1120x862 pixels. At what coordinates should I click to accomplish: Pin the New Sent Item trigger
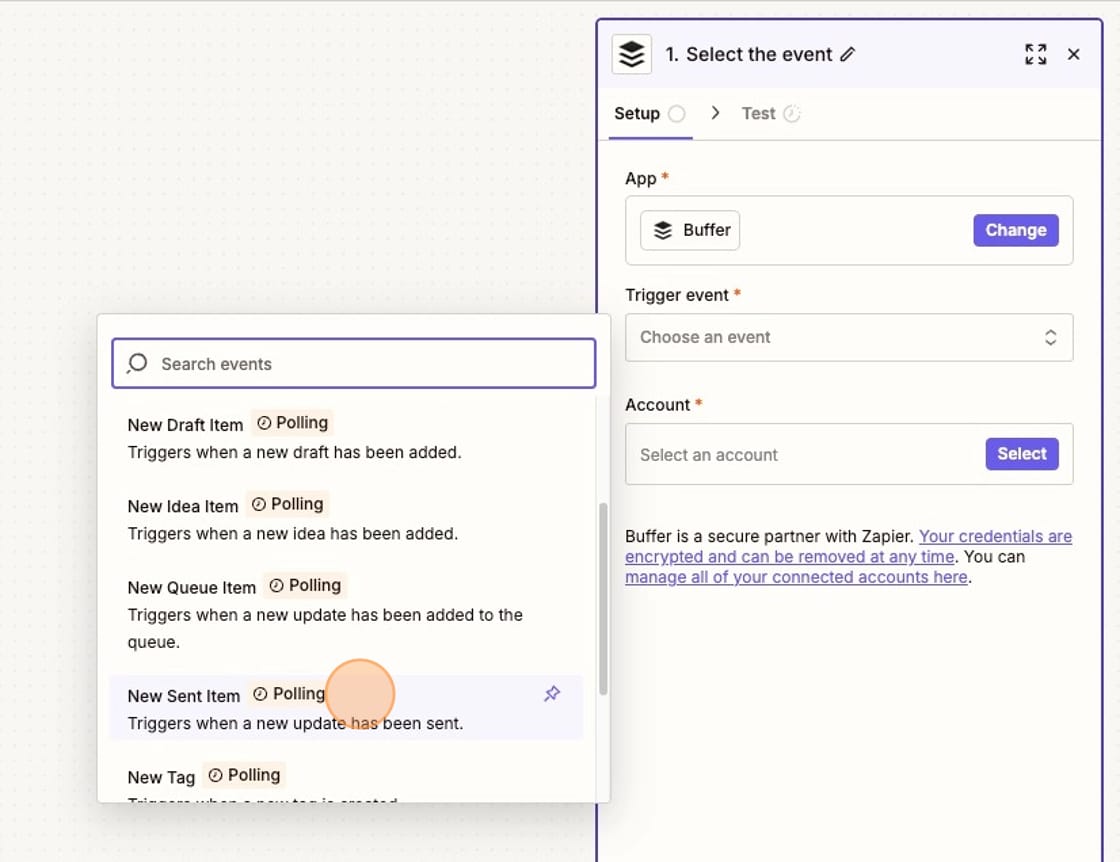(x=551, y=693)
